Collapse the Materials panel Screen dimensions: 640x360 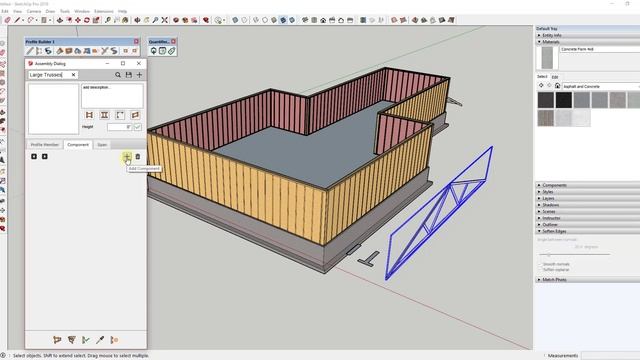pos(588,42)
